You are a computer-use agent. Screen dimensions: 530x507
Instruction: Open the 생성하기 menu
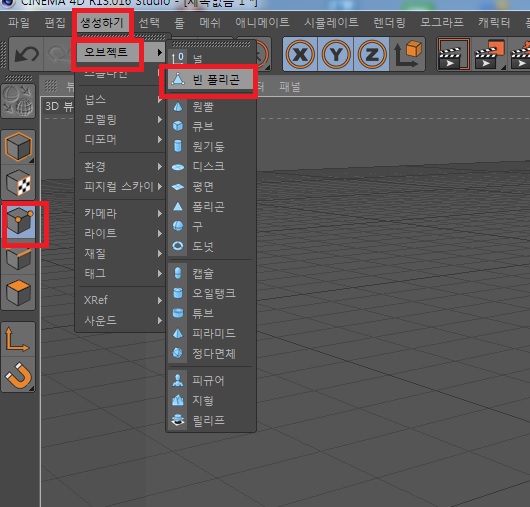(102, 23)
